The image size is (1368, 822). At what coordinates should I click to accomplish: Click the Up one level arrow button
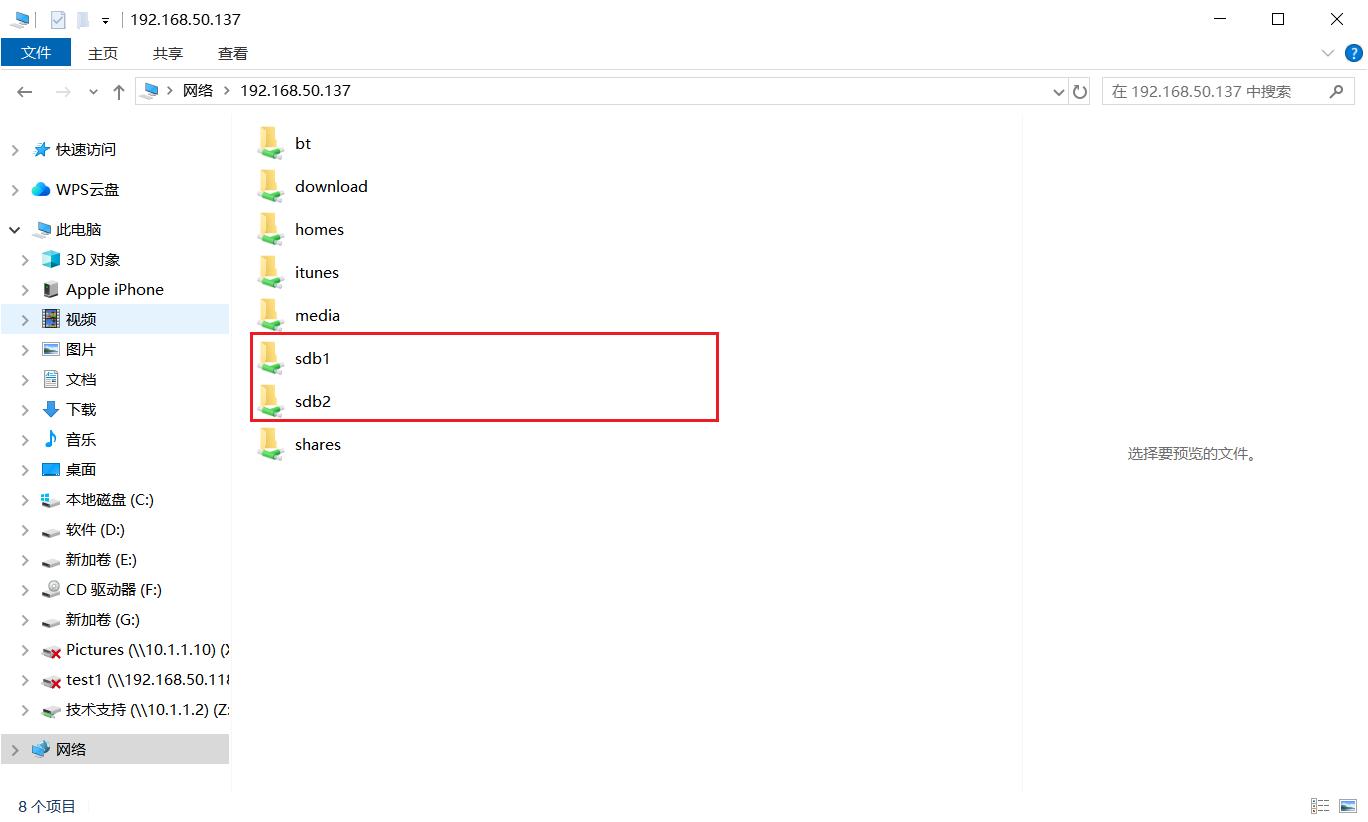(x=117, y=90)
